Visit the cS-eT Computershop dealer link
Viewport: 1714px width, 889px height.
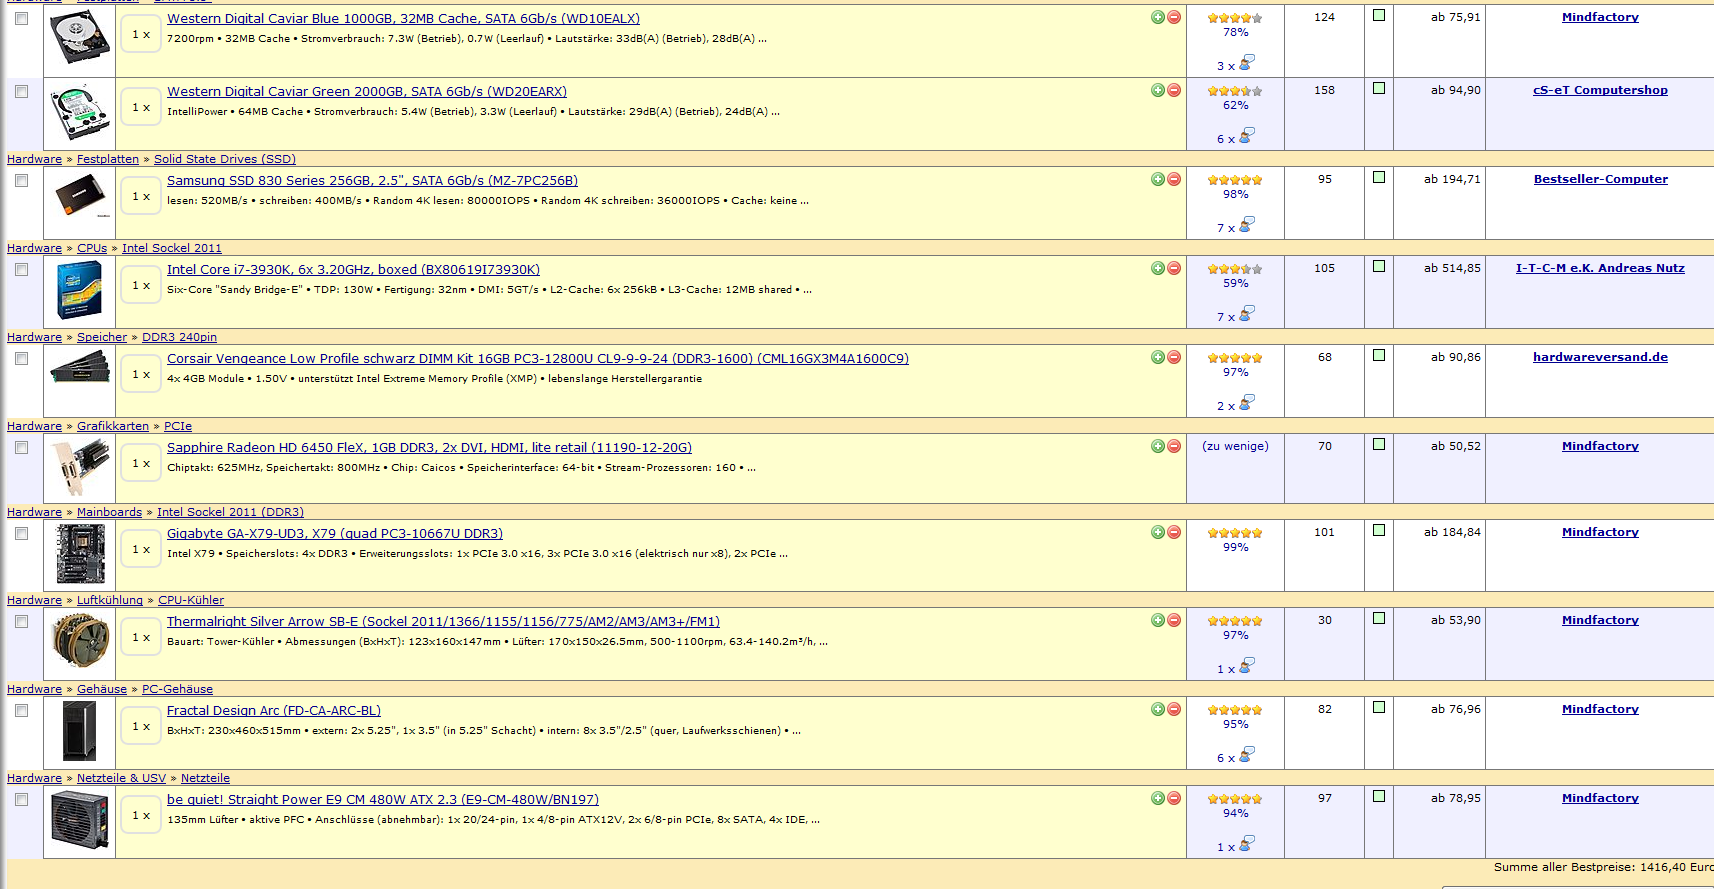point(1600,90)
